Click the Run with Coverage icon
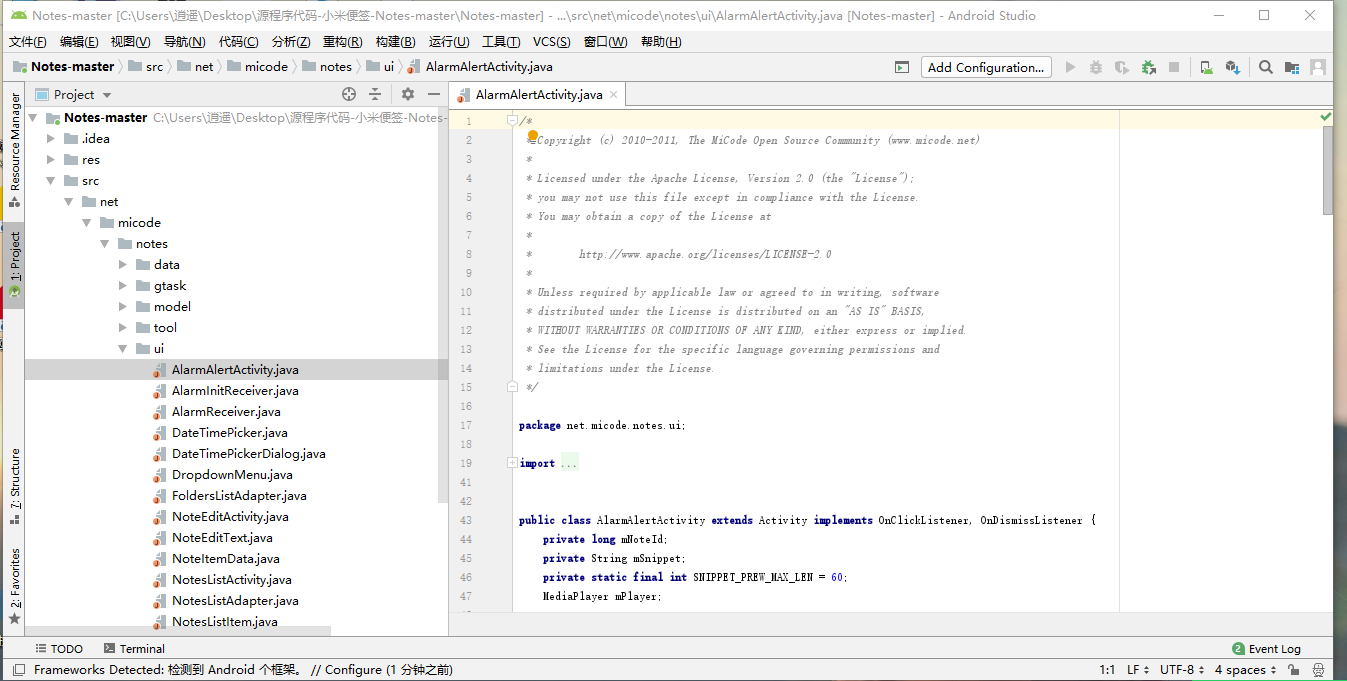The width and height of the screenshot is (1347, 681). (1122, 67)
